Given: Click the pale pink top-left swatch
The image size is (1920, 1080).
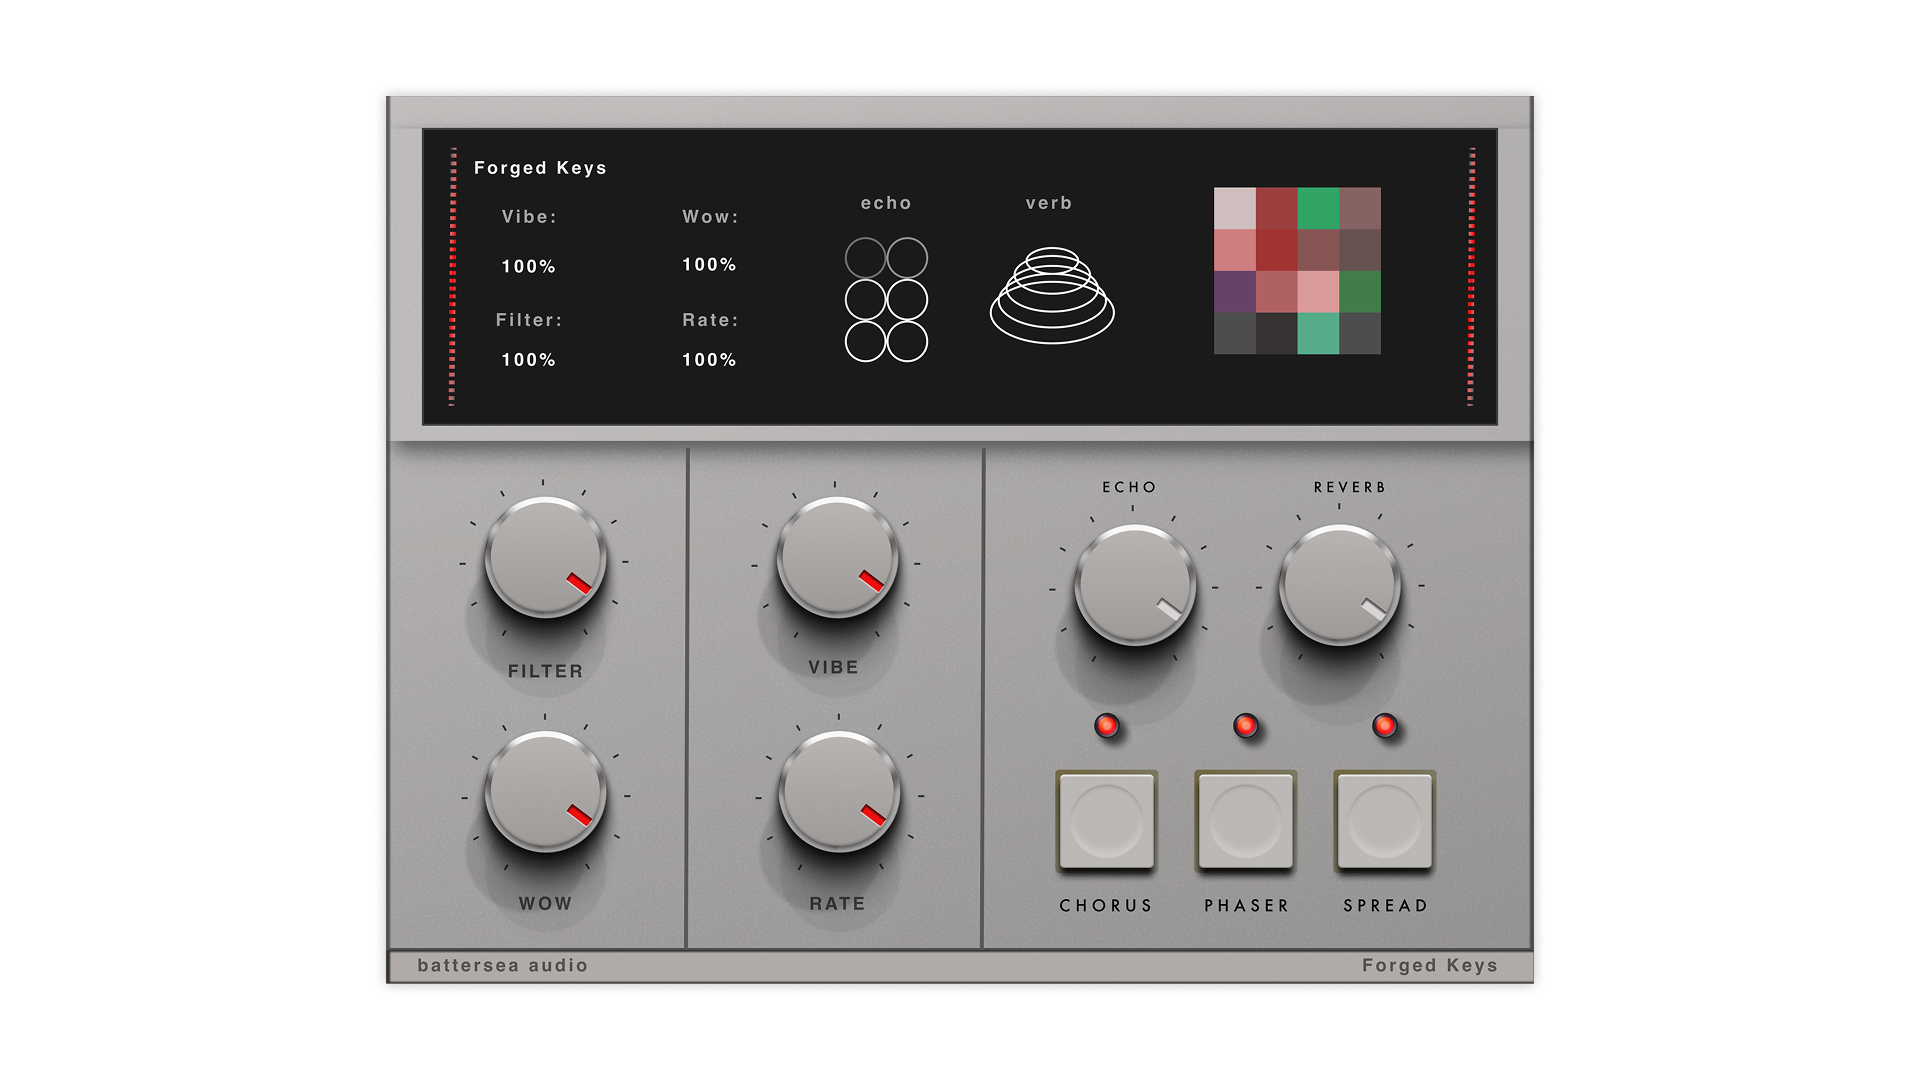Looking at the screenshot, I should (x=1235, y=208).
